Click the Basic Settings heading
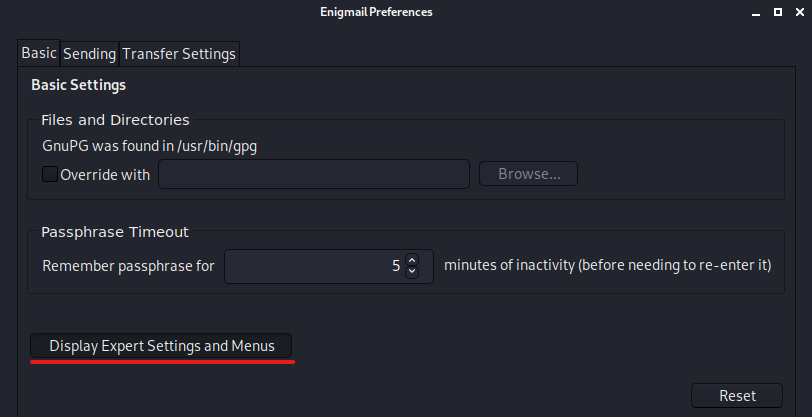Image resolution: width=812 pixels, height=417 pixels. click(x=78, y=85)
